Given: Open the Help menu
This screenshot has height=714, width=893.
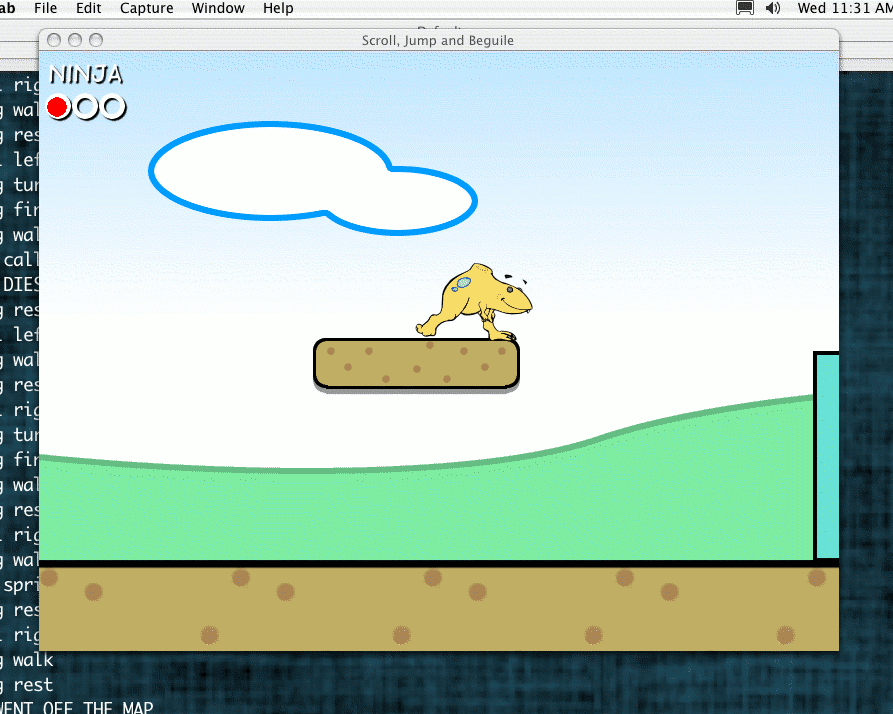Looking at the screenshot, I should [278, 8].
